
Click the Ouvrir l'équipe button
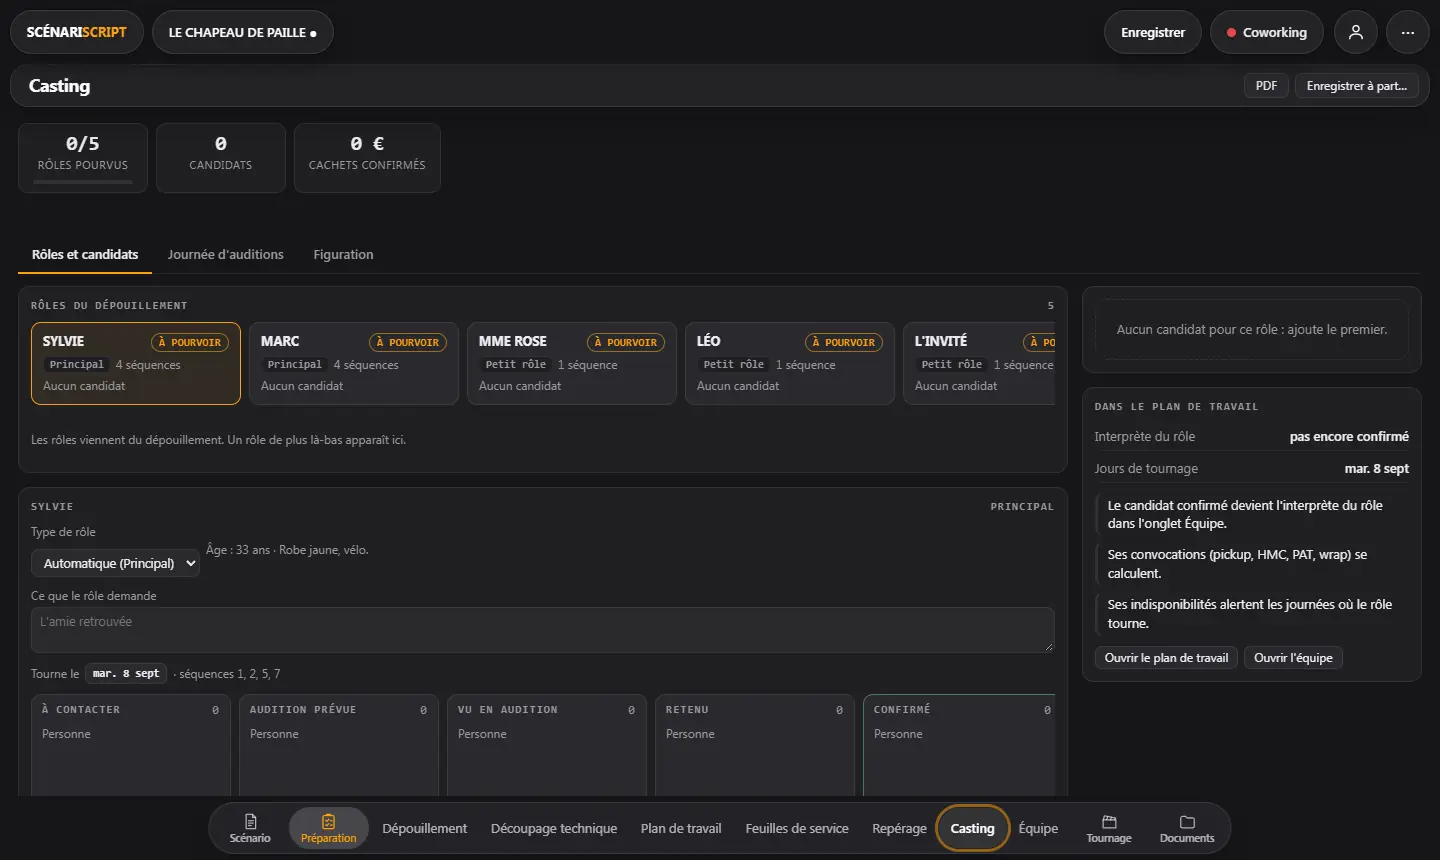[1293, 657]
